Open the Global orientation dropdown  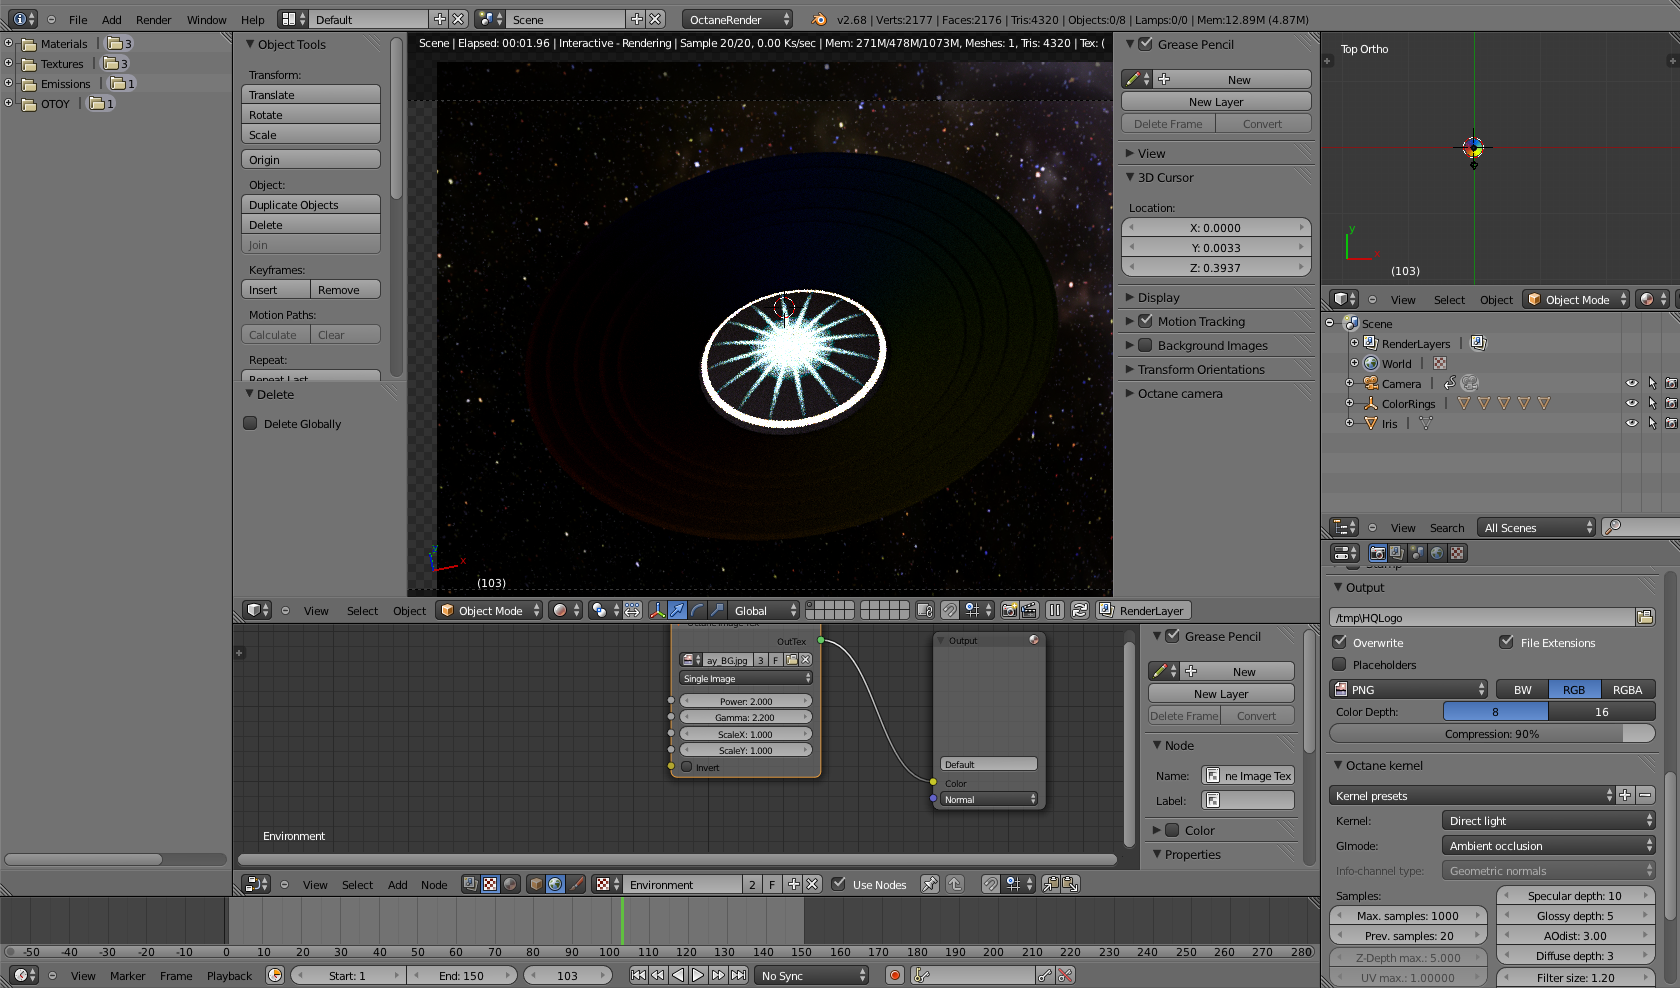765,610
